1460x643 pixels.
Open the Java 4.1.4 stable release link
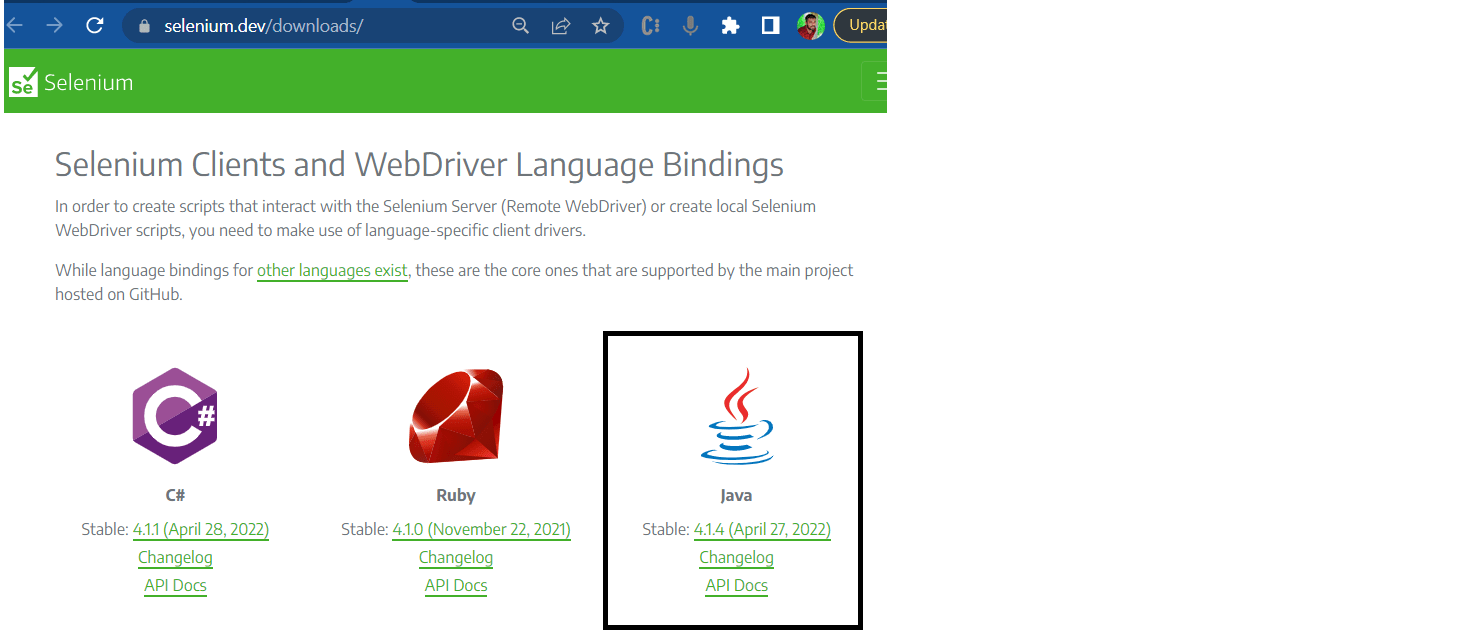(x=762, y=529)
